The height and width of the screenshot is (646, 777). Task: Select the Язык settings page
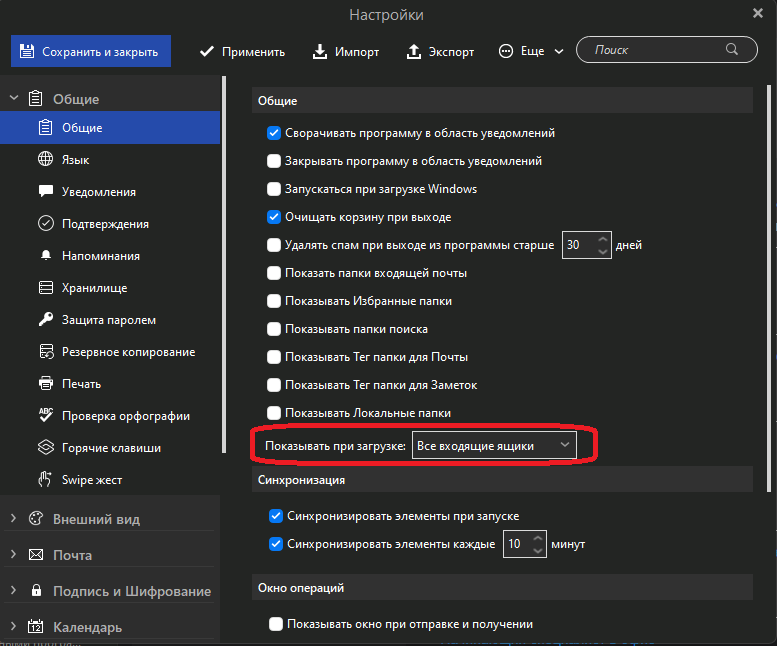(x=110, y=160)
